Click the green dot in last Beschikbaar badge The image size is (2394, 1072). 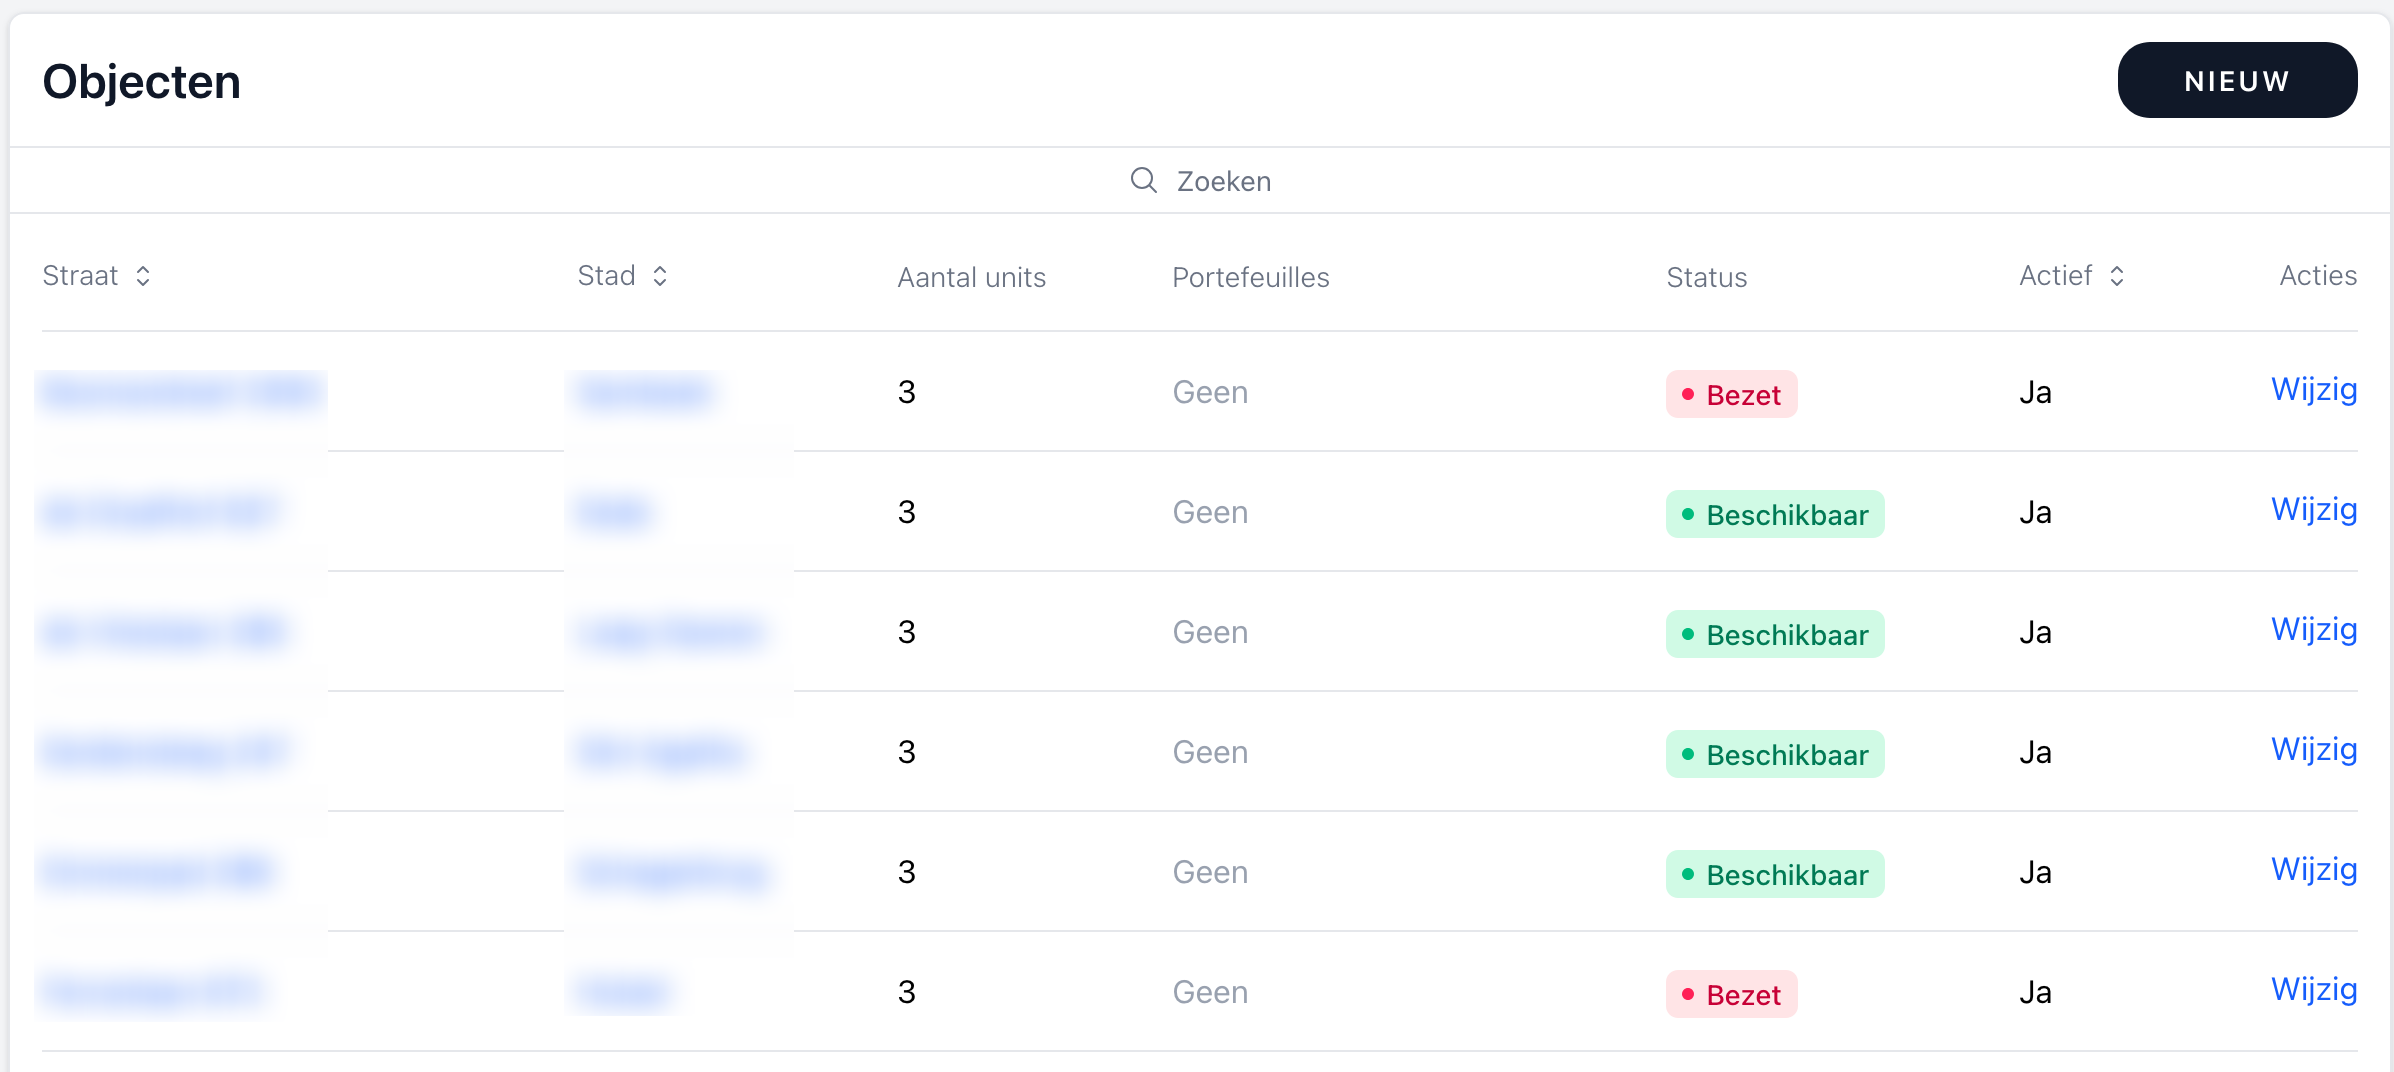coord(1688,874)
